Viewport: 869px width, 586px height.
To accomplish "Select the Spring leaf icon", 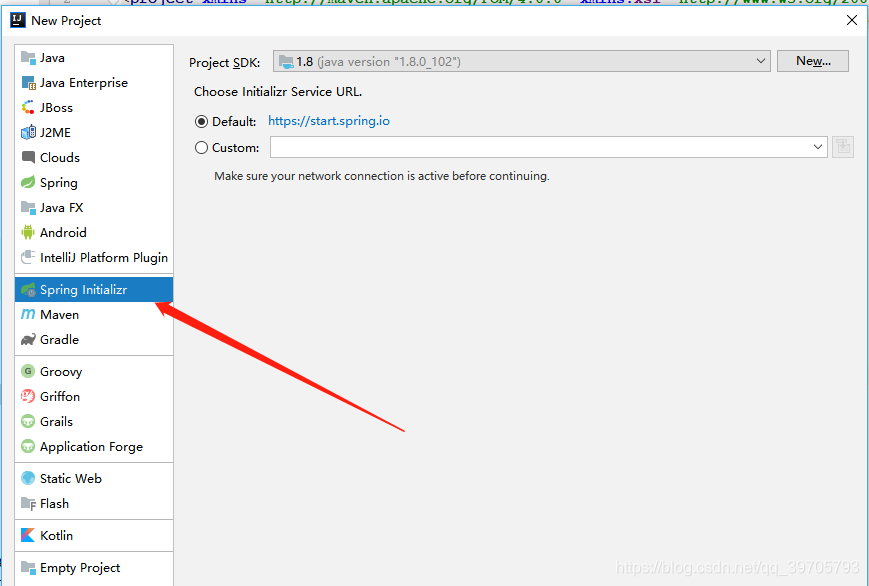I will [28, 182].
